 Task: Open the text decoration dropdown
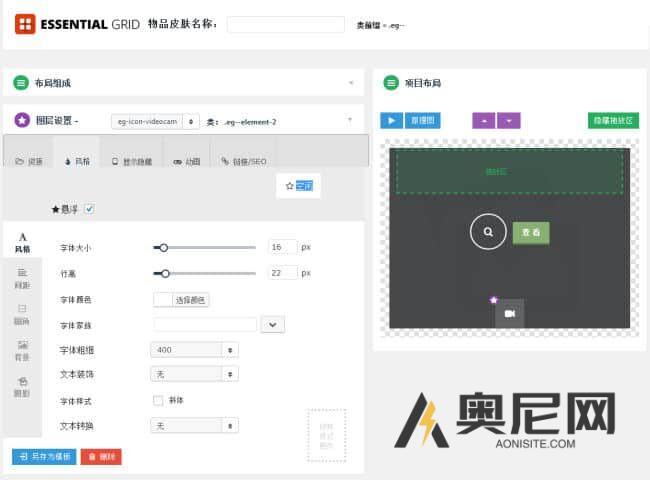click(x=194, y=374)
